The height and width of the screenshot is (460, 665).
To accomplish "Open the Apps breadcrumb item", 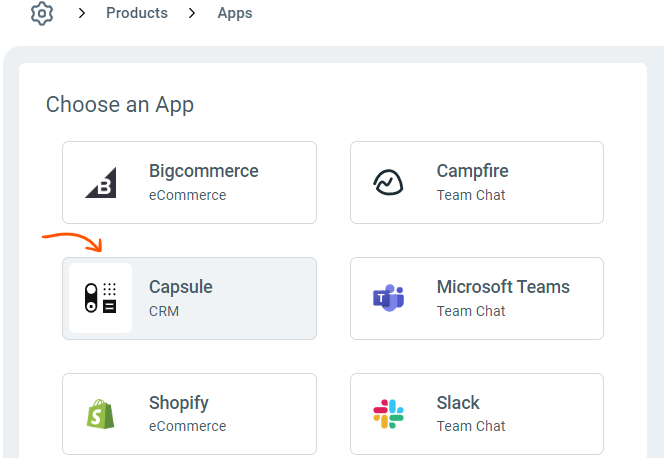I will click(x=235, y=14).
